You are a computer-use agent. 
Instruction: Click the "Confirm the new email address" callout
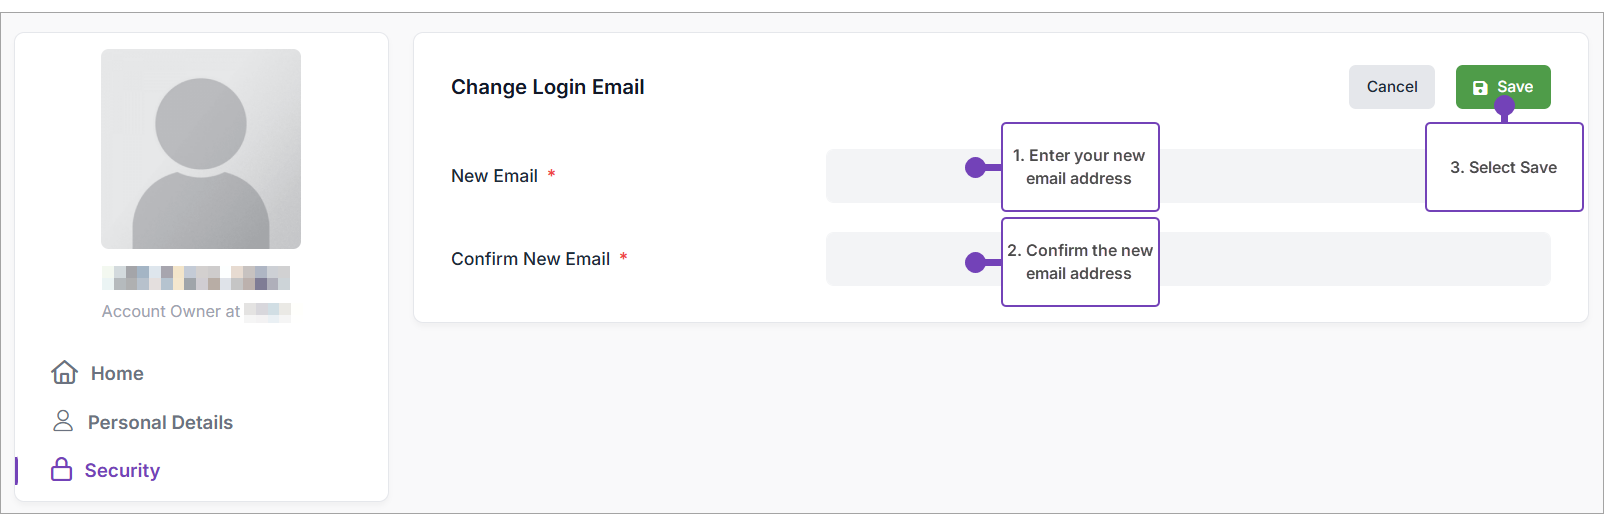pos(1080,262)
